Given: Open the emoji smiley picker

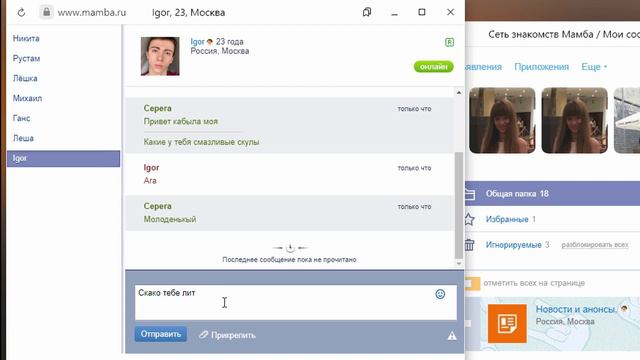Looking at the screenshot, I should point(440,294).
